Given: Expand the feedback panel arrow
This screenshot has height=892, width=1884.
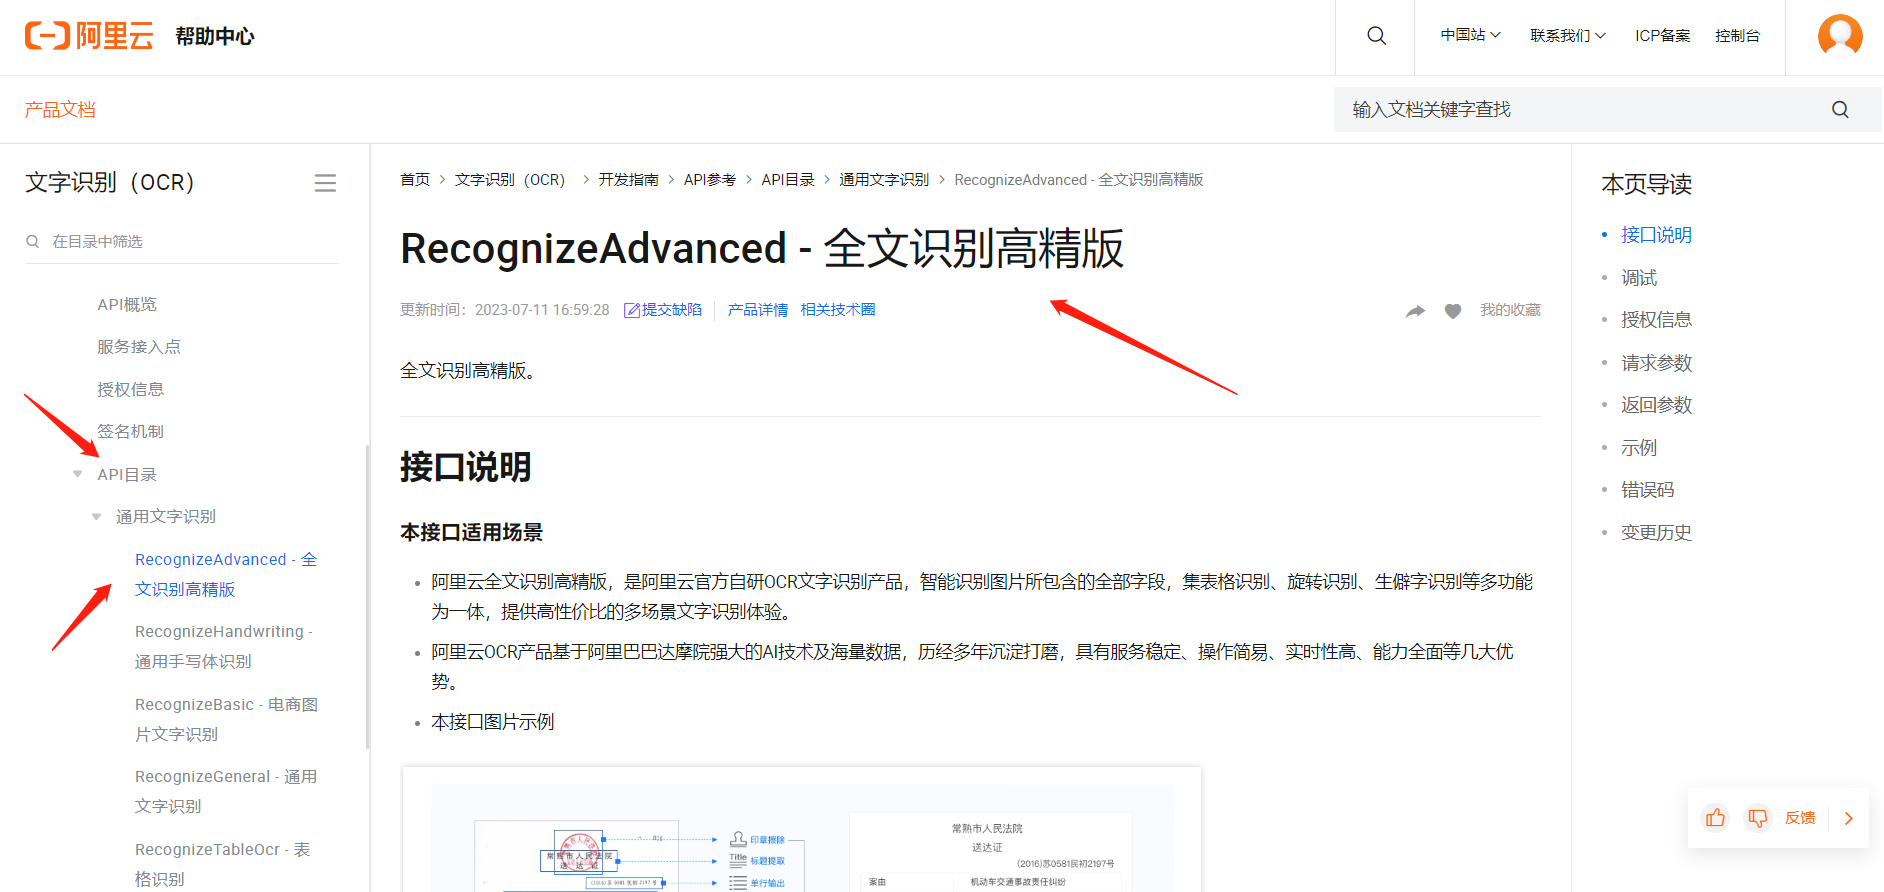Looking at the screenshot, I should [1849, 818].
